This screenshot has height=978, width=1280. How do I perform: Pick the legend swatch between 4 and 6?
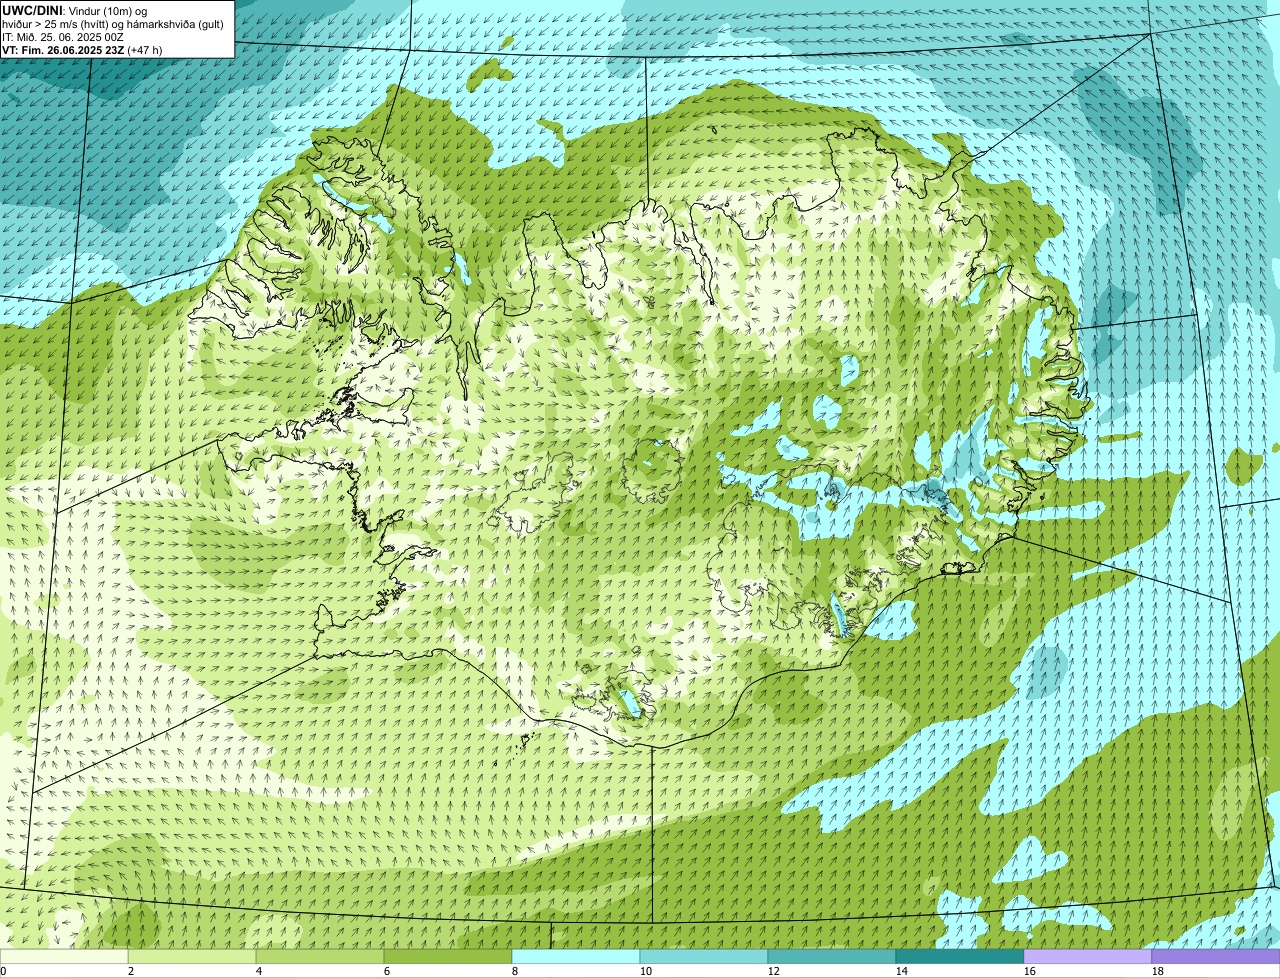(320, 957)
